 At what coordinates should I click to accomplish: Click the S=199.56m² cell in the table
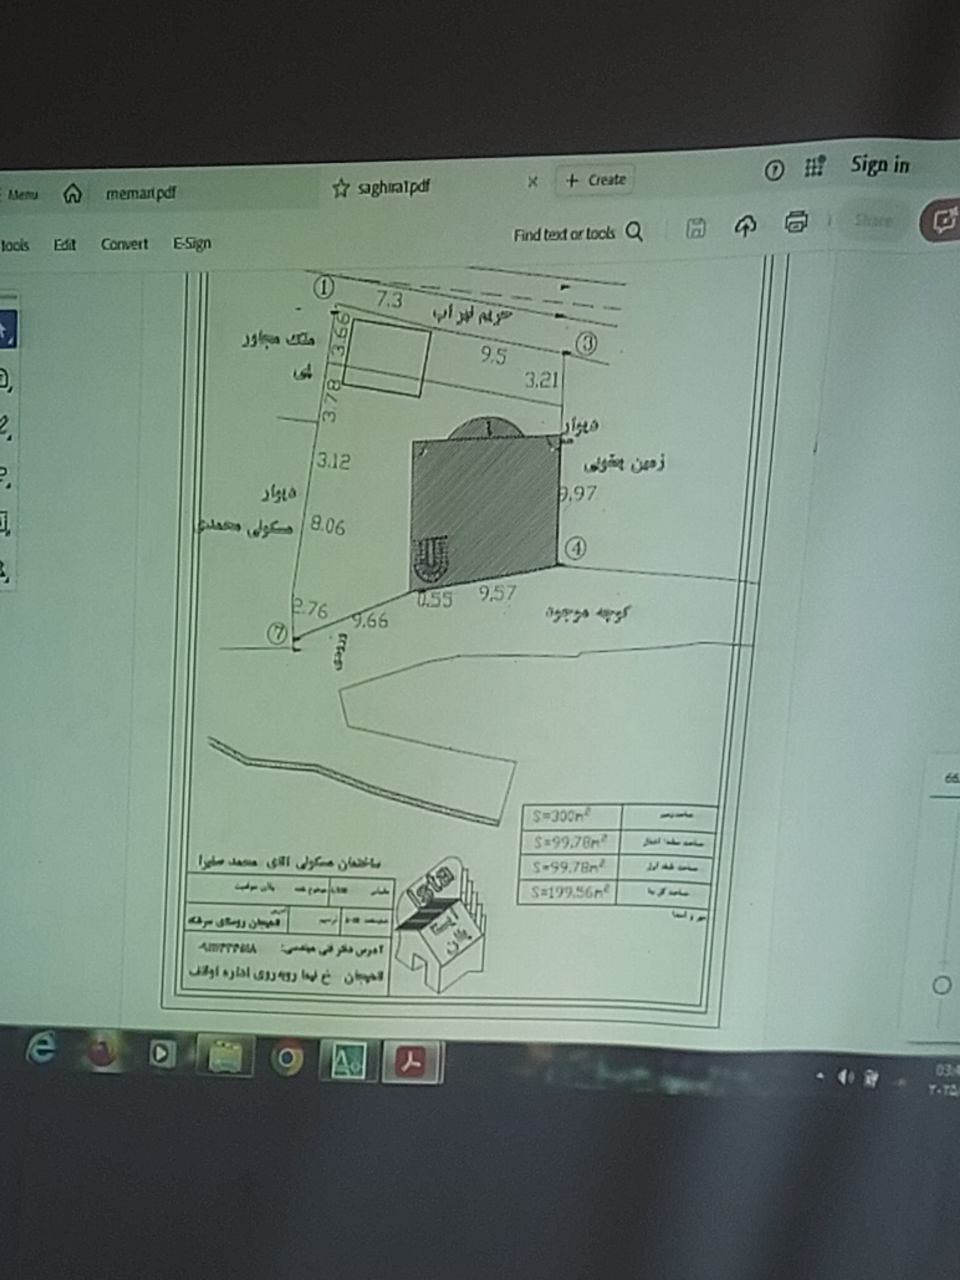[570, 892]
